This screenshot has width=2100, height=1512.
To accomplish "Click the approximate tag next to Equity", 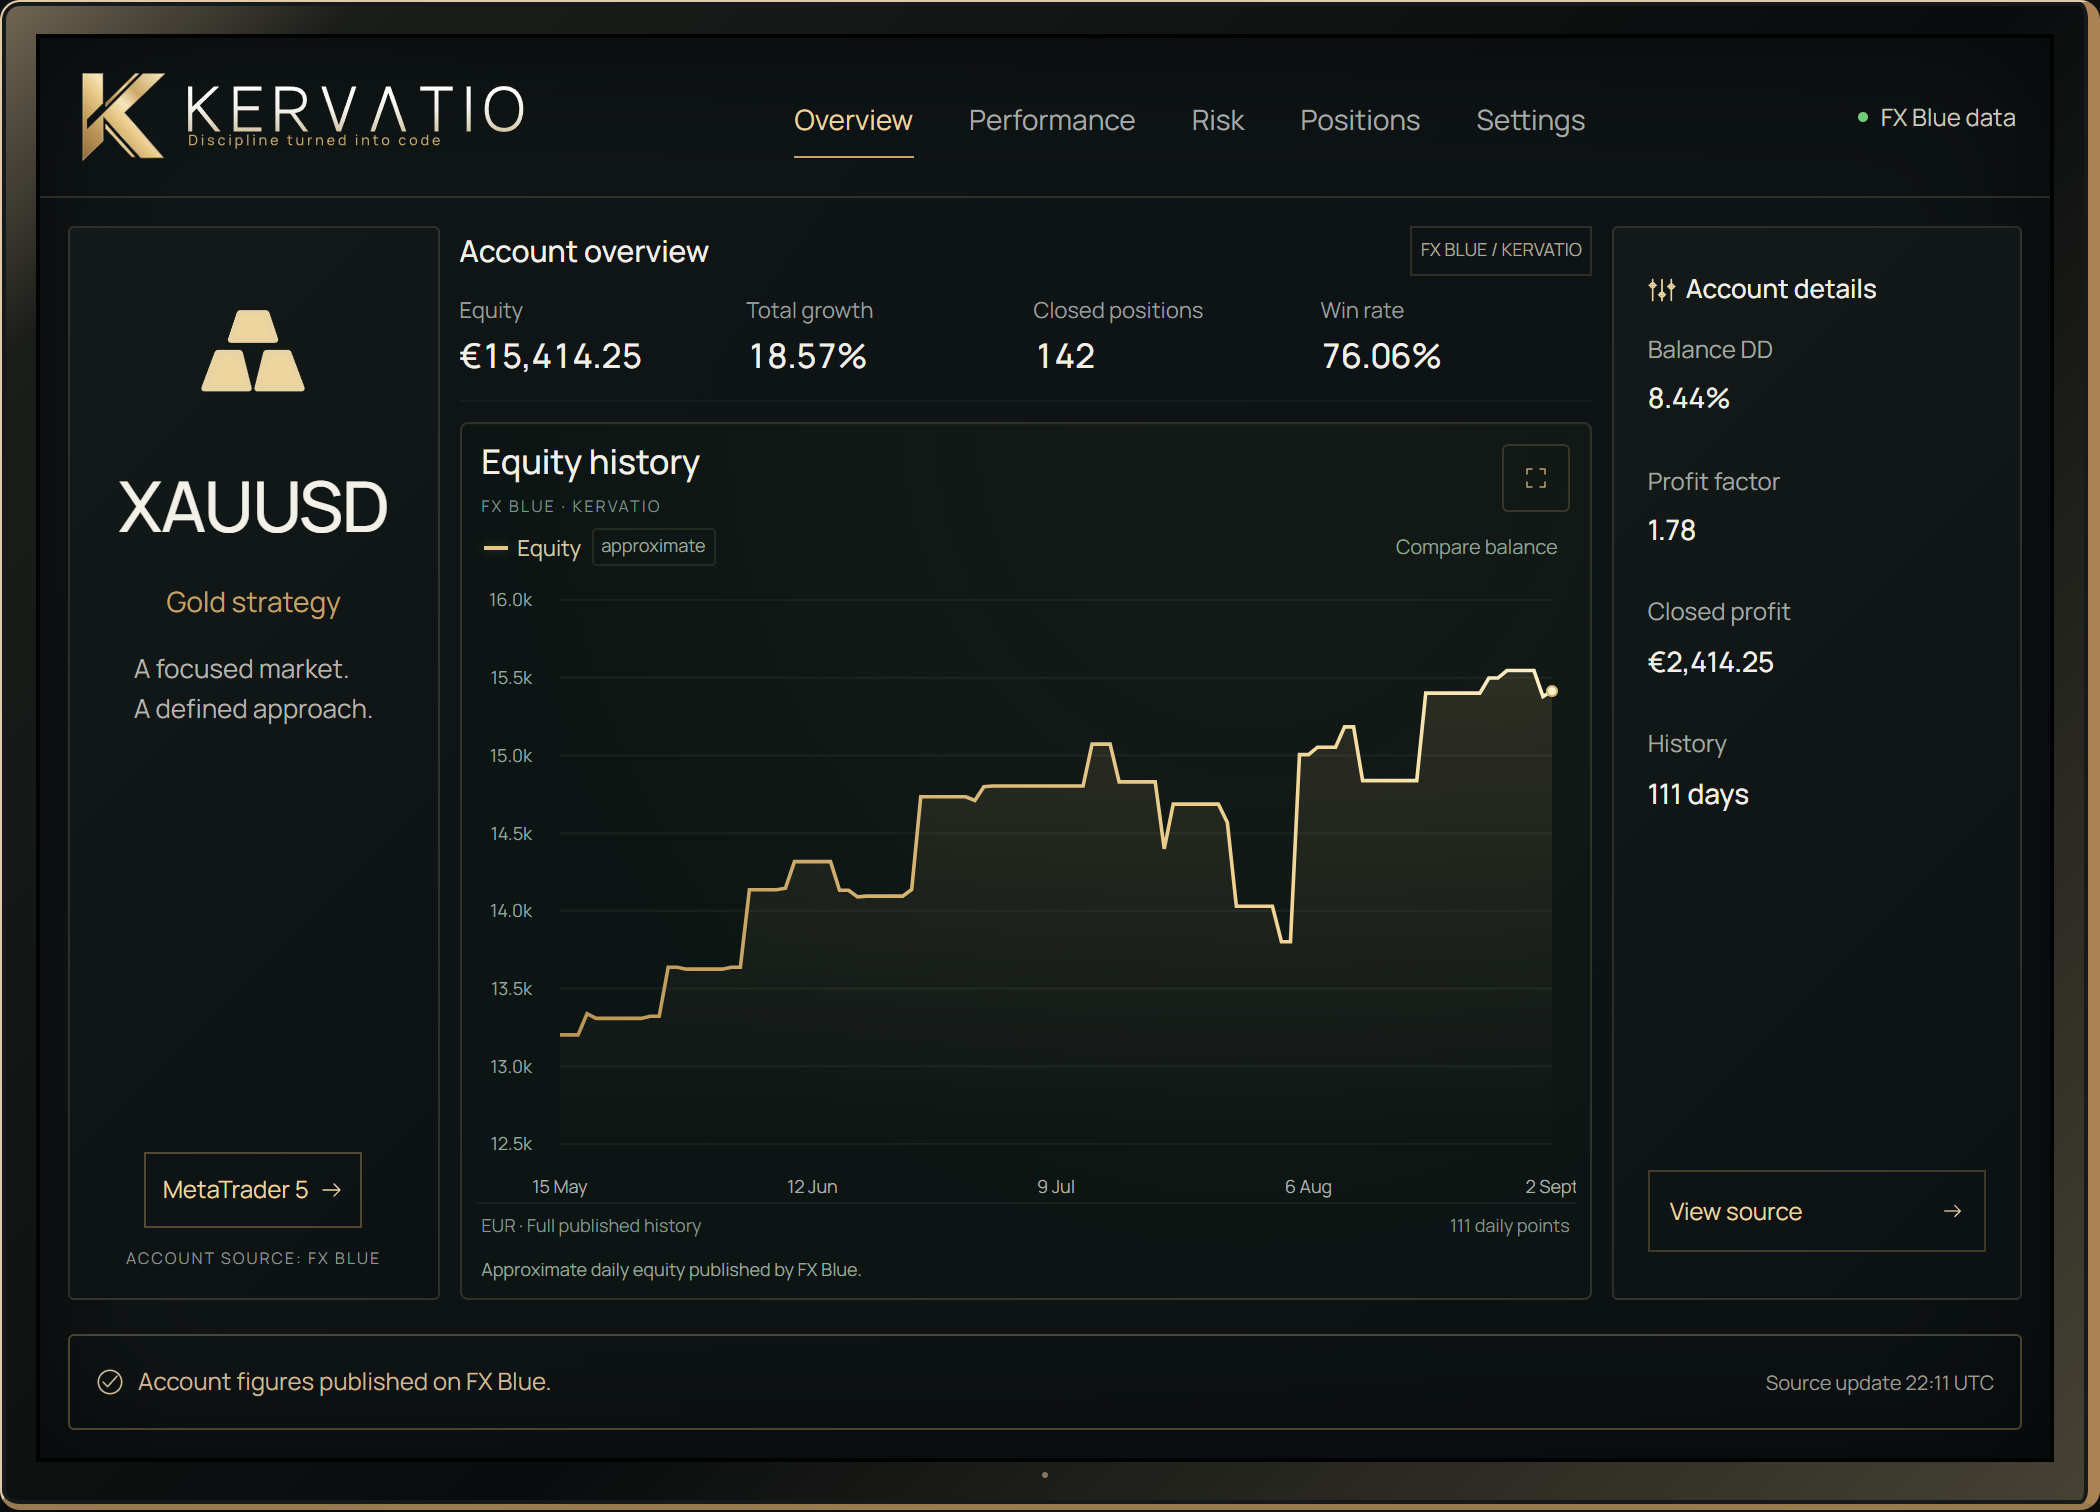I will point(653,547).
